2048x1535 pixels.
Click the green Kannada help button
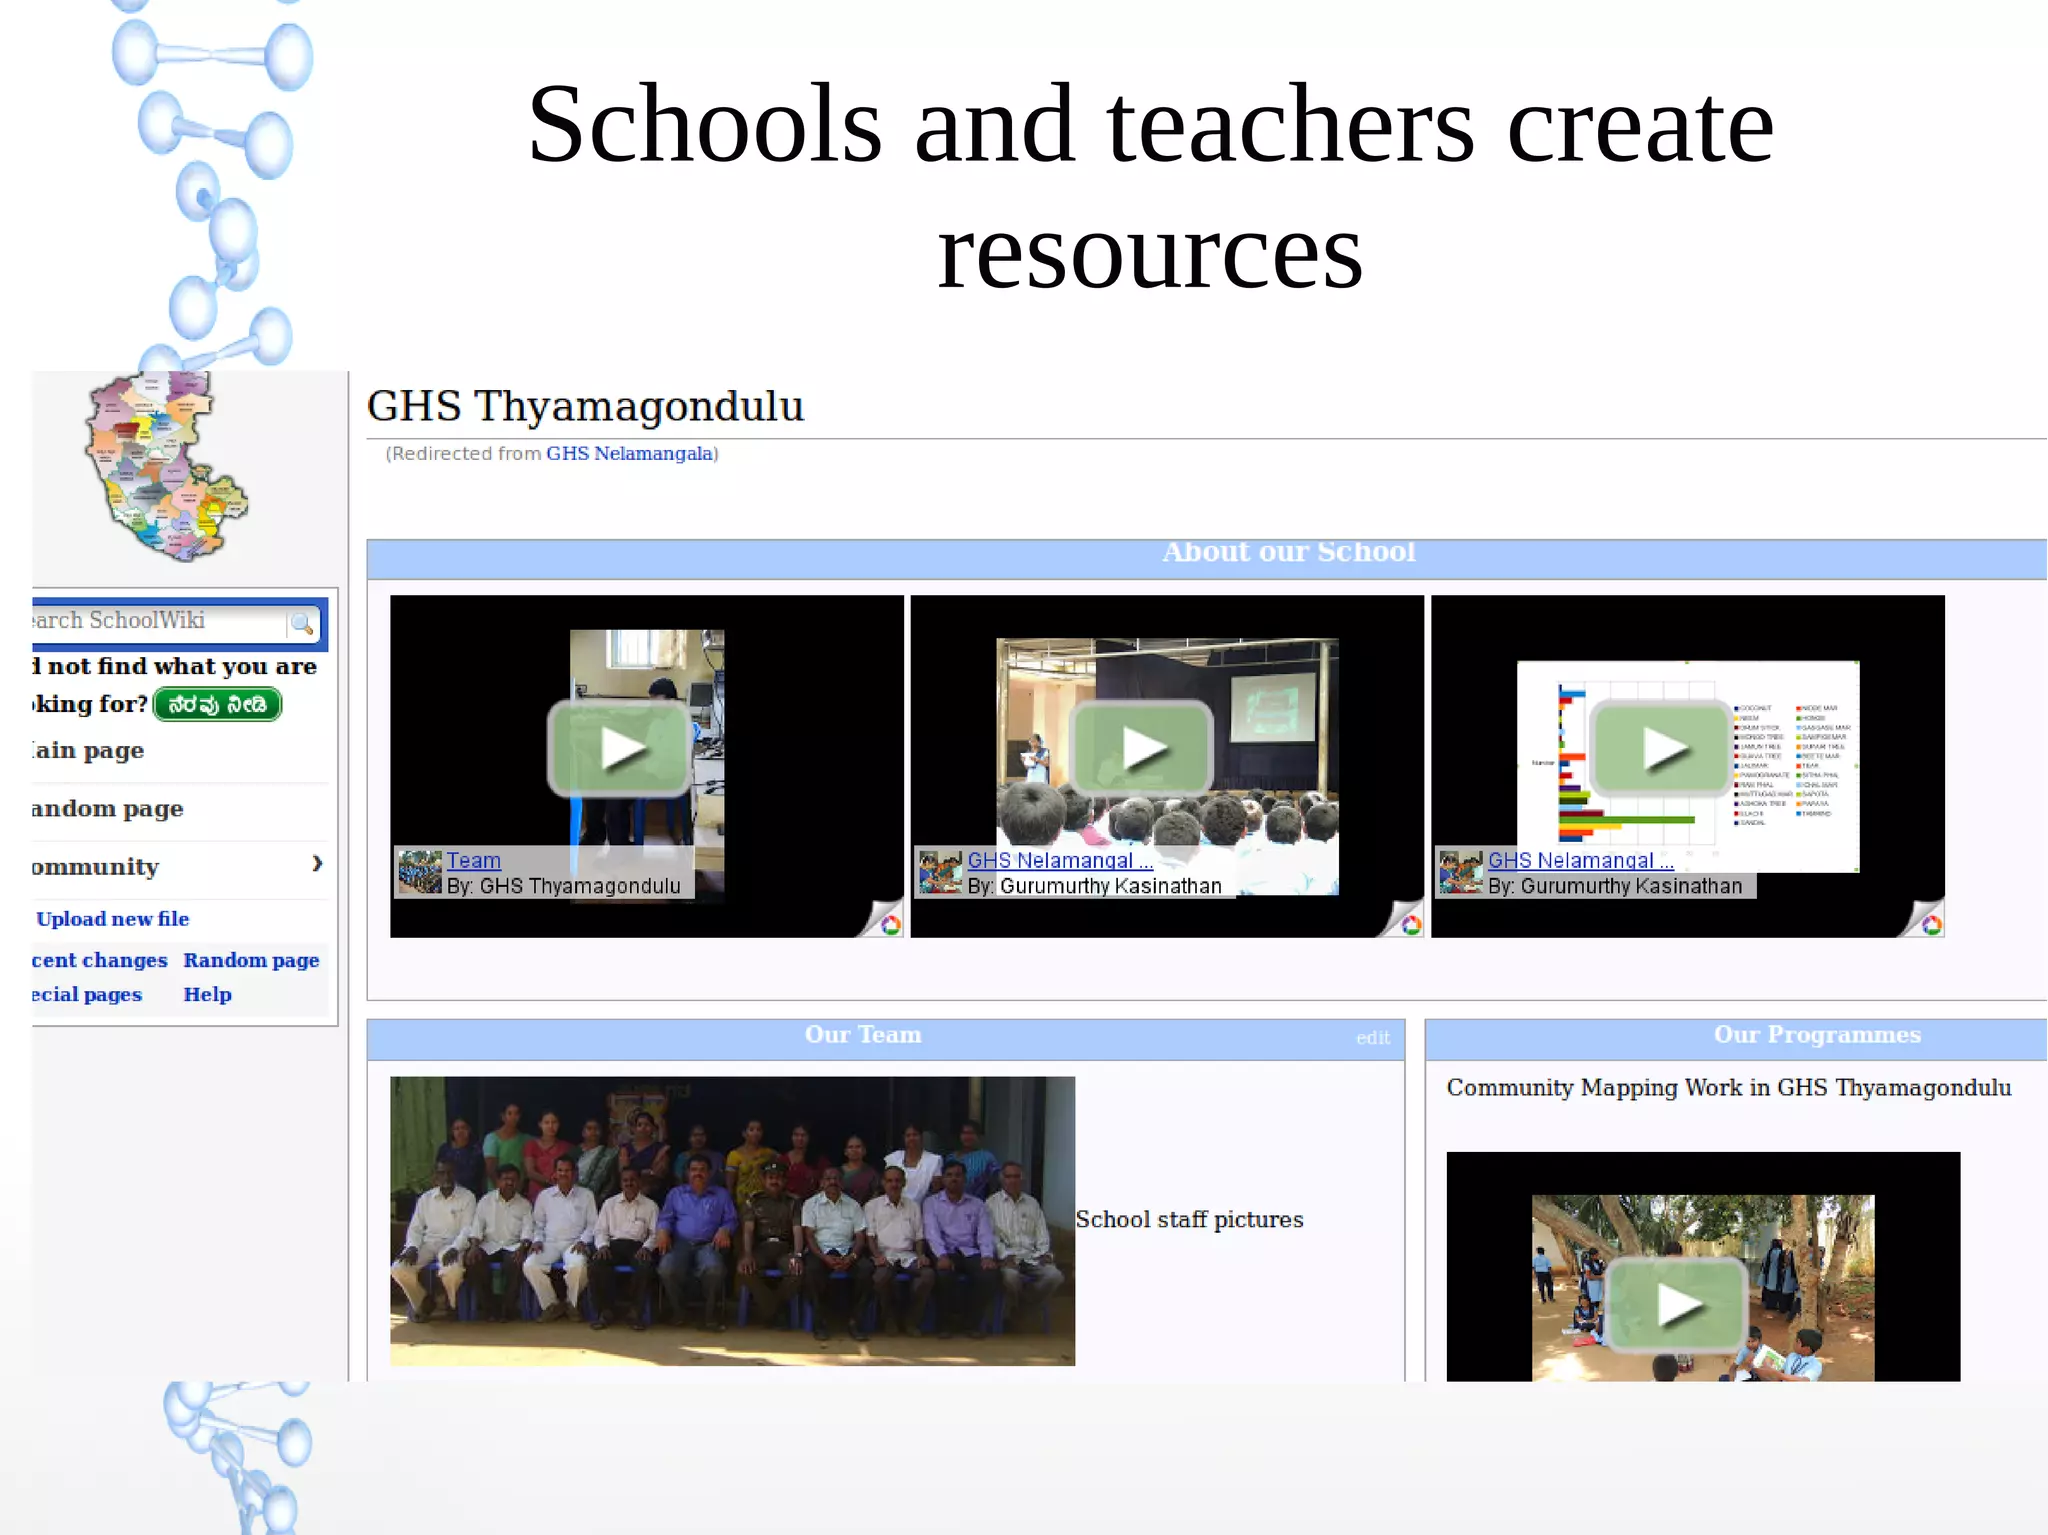coord(218,705)
